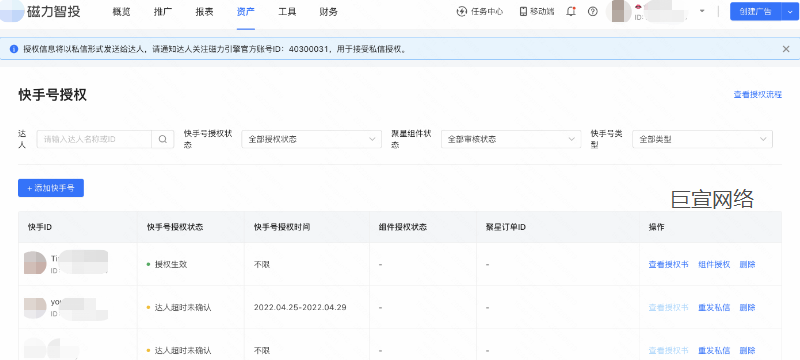Click the 授权生效 status text
The image size is (800, 360).
pos(170,265)
